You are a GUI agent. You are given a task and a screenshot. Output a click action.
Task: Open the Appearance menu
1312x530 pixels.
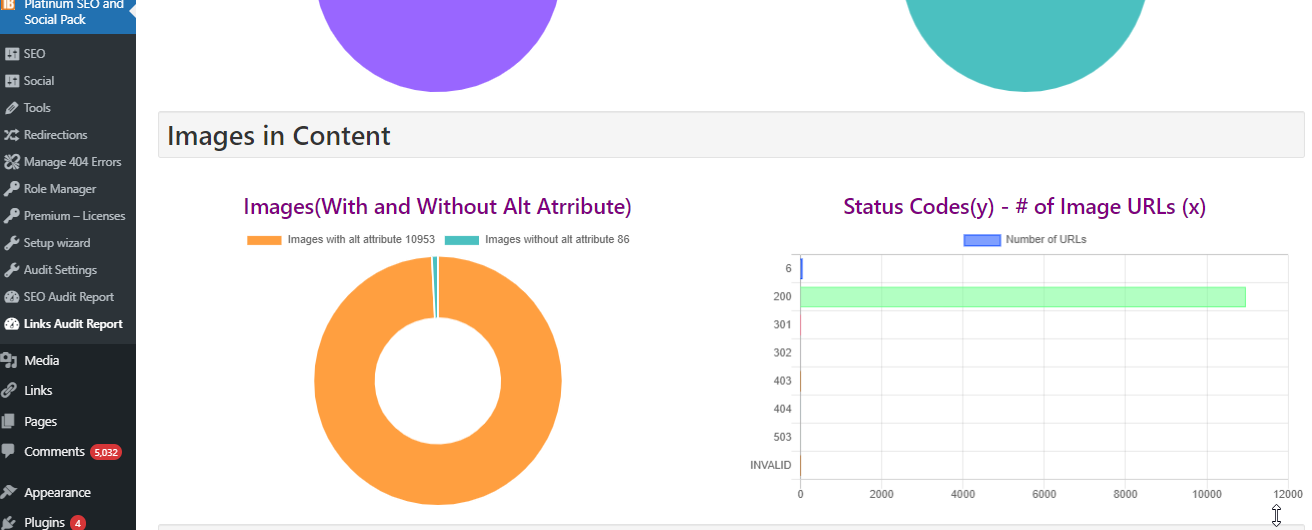tap(58, 493)
